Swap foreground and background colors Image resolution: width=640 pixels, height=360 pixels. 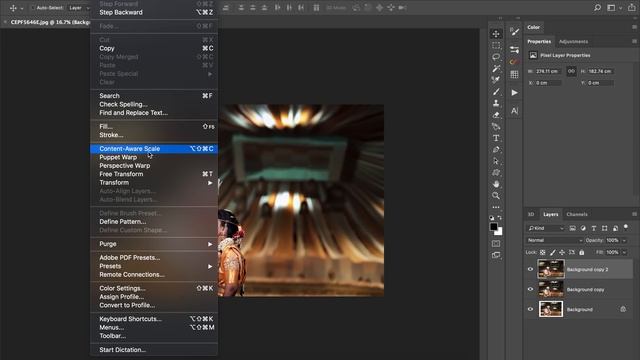[x=500, y=218]
